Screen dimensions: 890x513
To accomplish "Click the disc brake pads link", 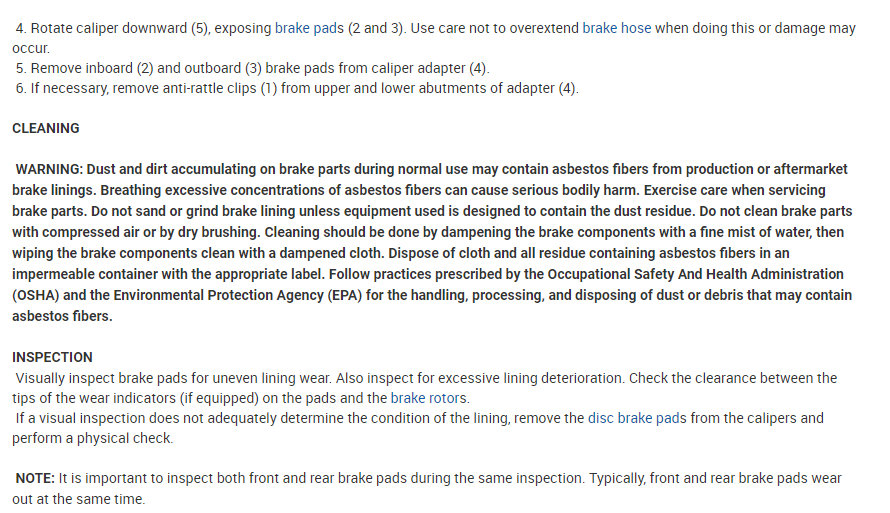I will (637, 418).
